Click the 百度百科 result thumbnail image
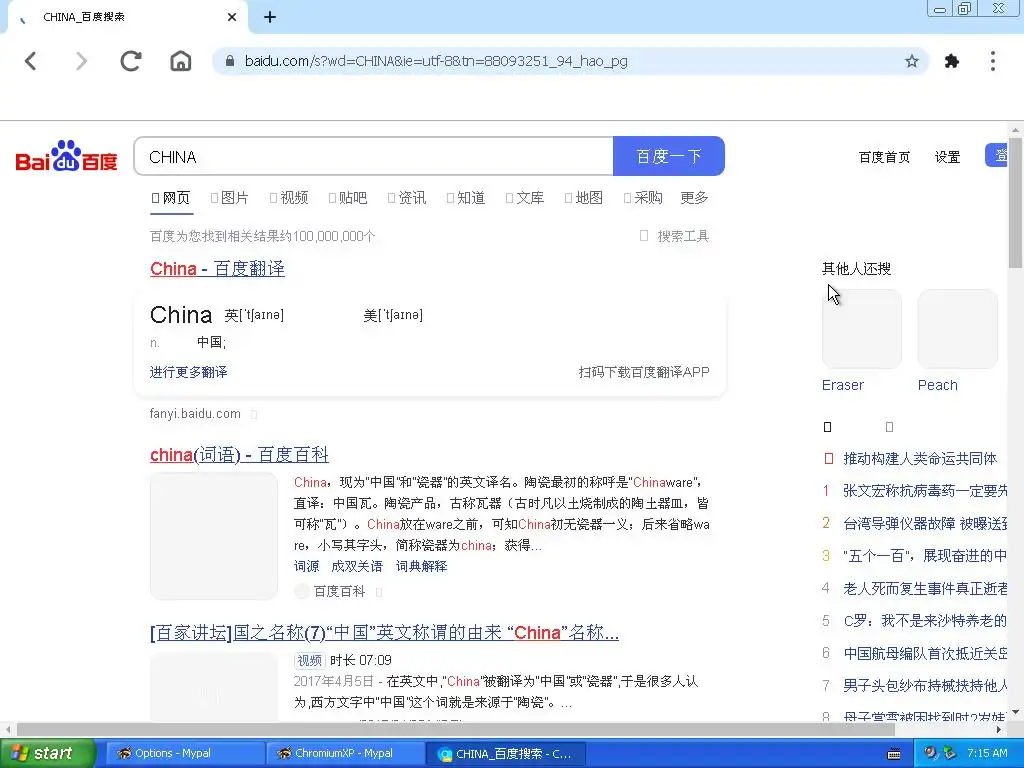Image resolution: width=1024 pixels, height=768 pixels. [214, 536]
